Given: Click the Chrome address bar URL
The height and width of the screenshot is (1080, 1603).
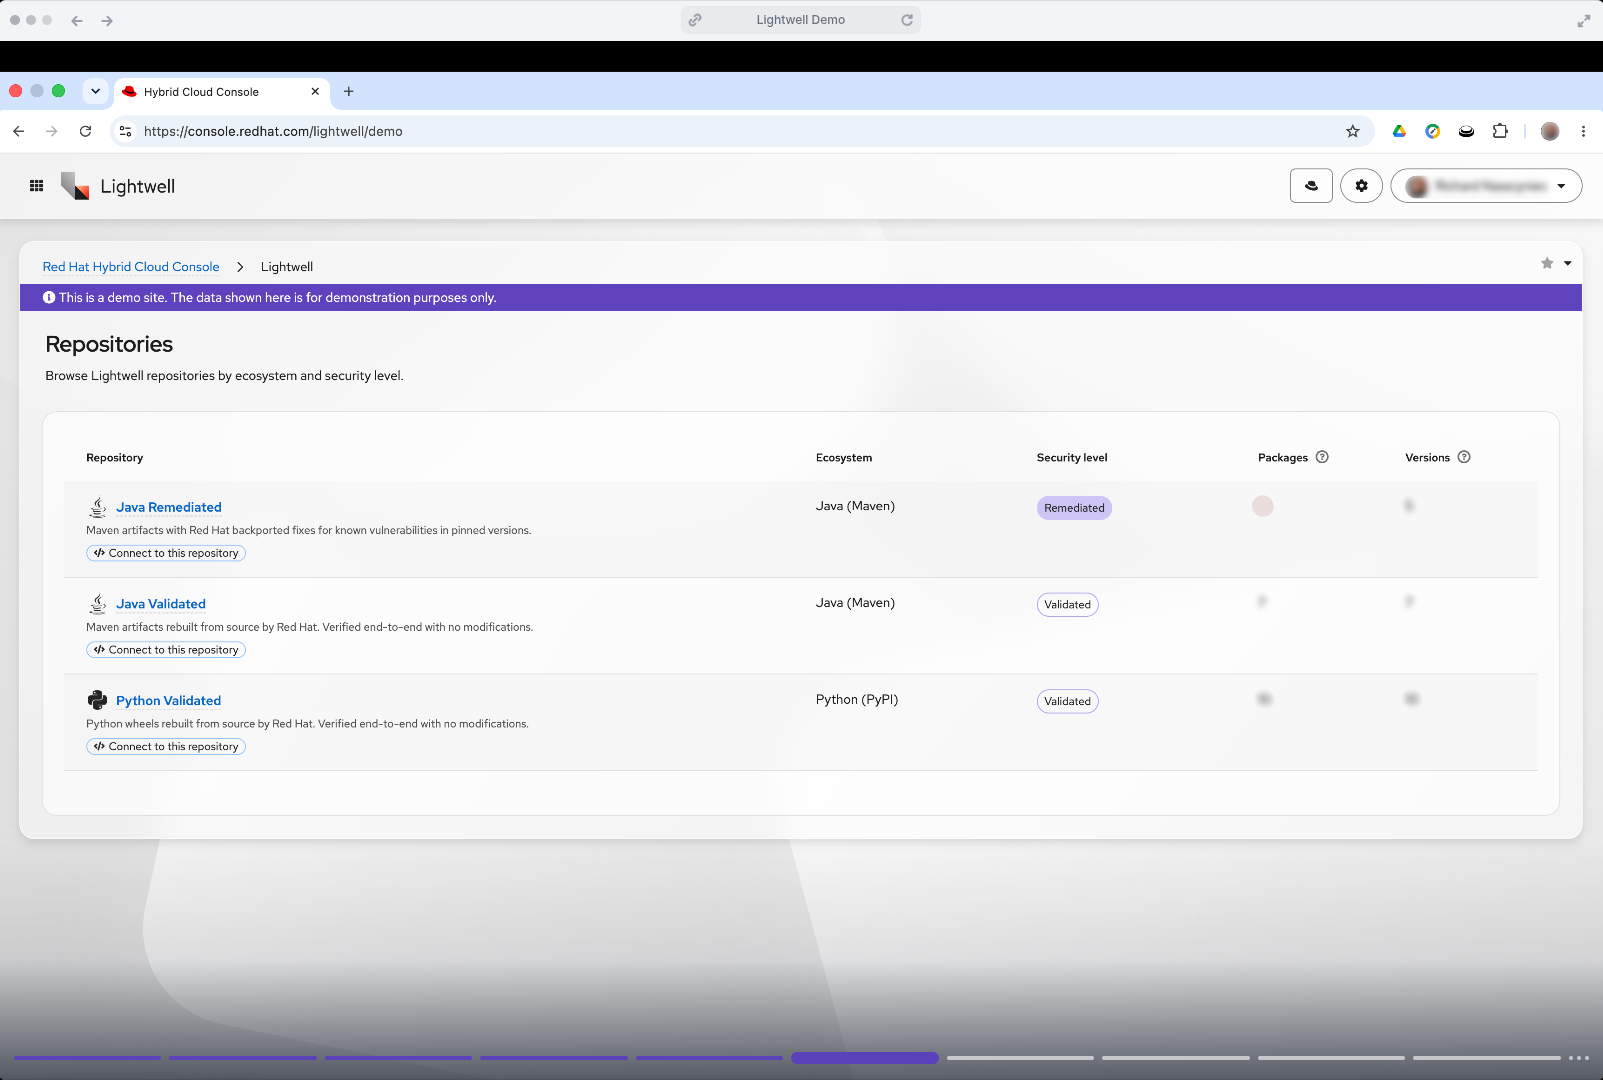Looking at the screenshot, I should [x=273, y=131].
